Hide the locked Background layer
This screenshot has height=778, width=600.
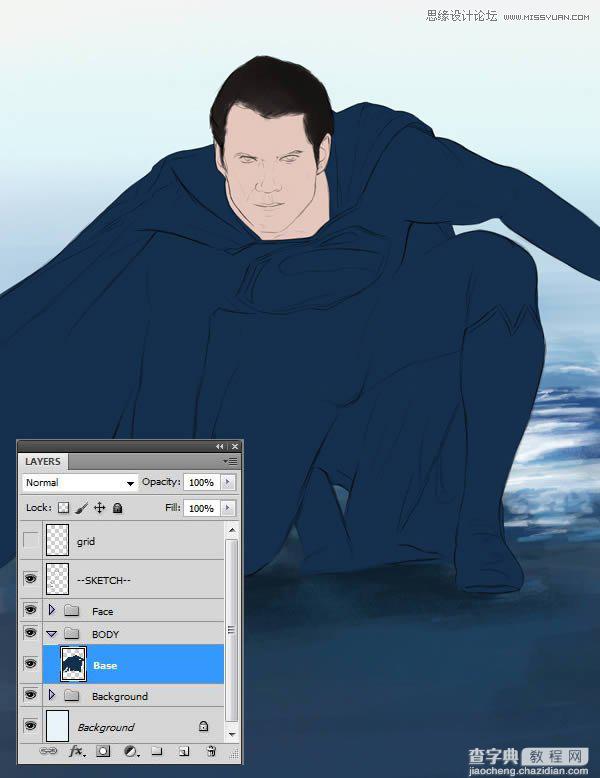point(30,726)
